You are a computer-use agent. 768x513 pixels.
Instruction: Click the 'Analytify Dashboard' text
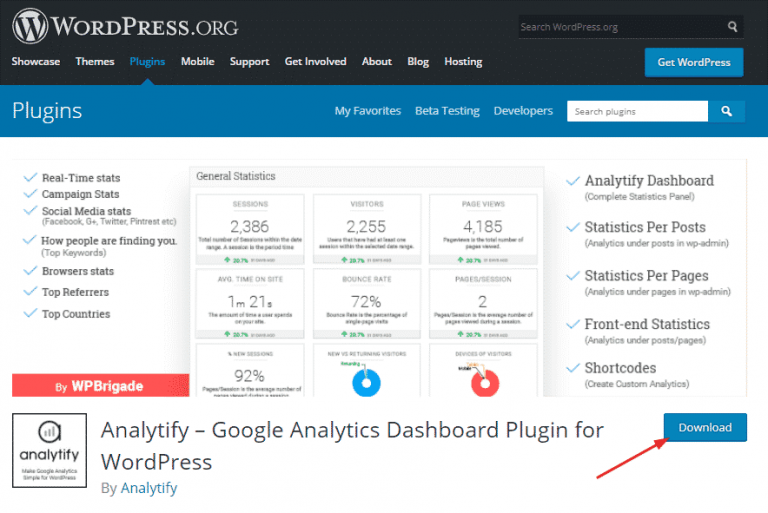[649, 180]
